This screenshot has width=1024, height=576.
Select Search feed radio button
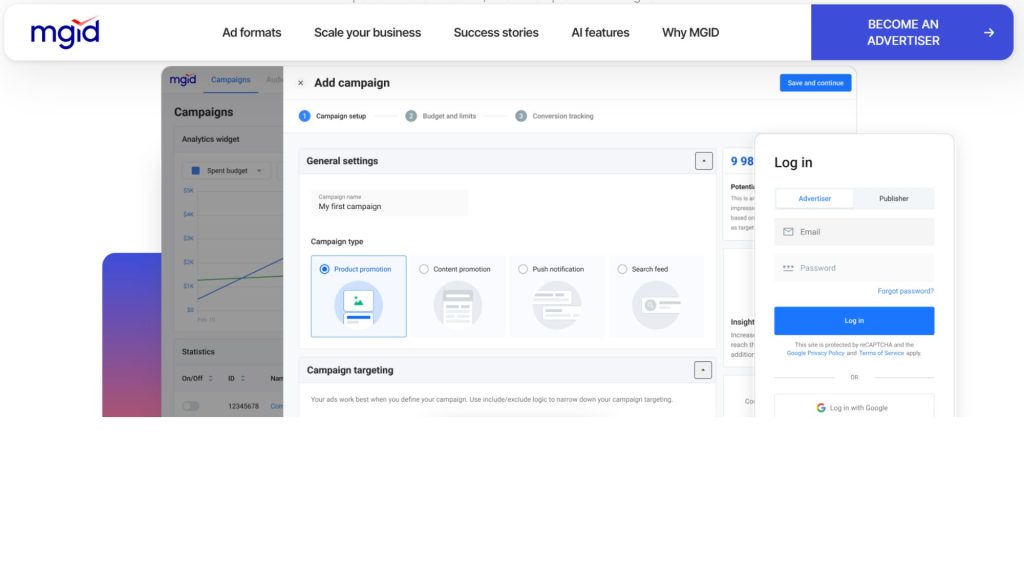(x=622, y=269)
